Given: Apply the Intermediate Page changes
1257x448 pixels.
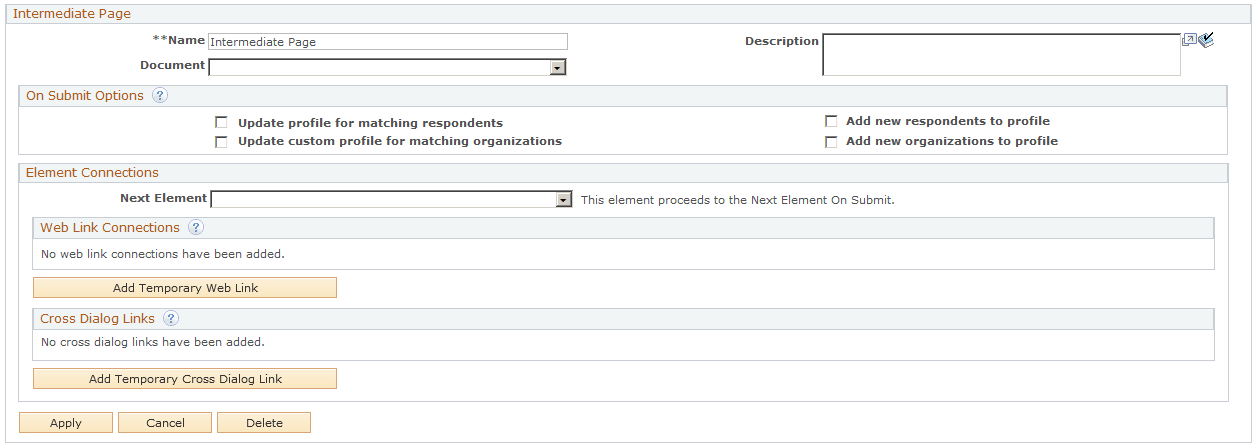Looking at the screenshot, I should [x=66, y=423].
